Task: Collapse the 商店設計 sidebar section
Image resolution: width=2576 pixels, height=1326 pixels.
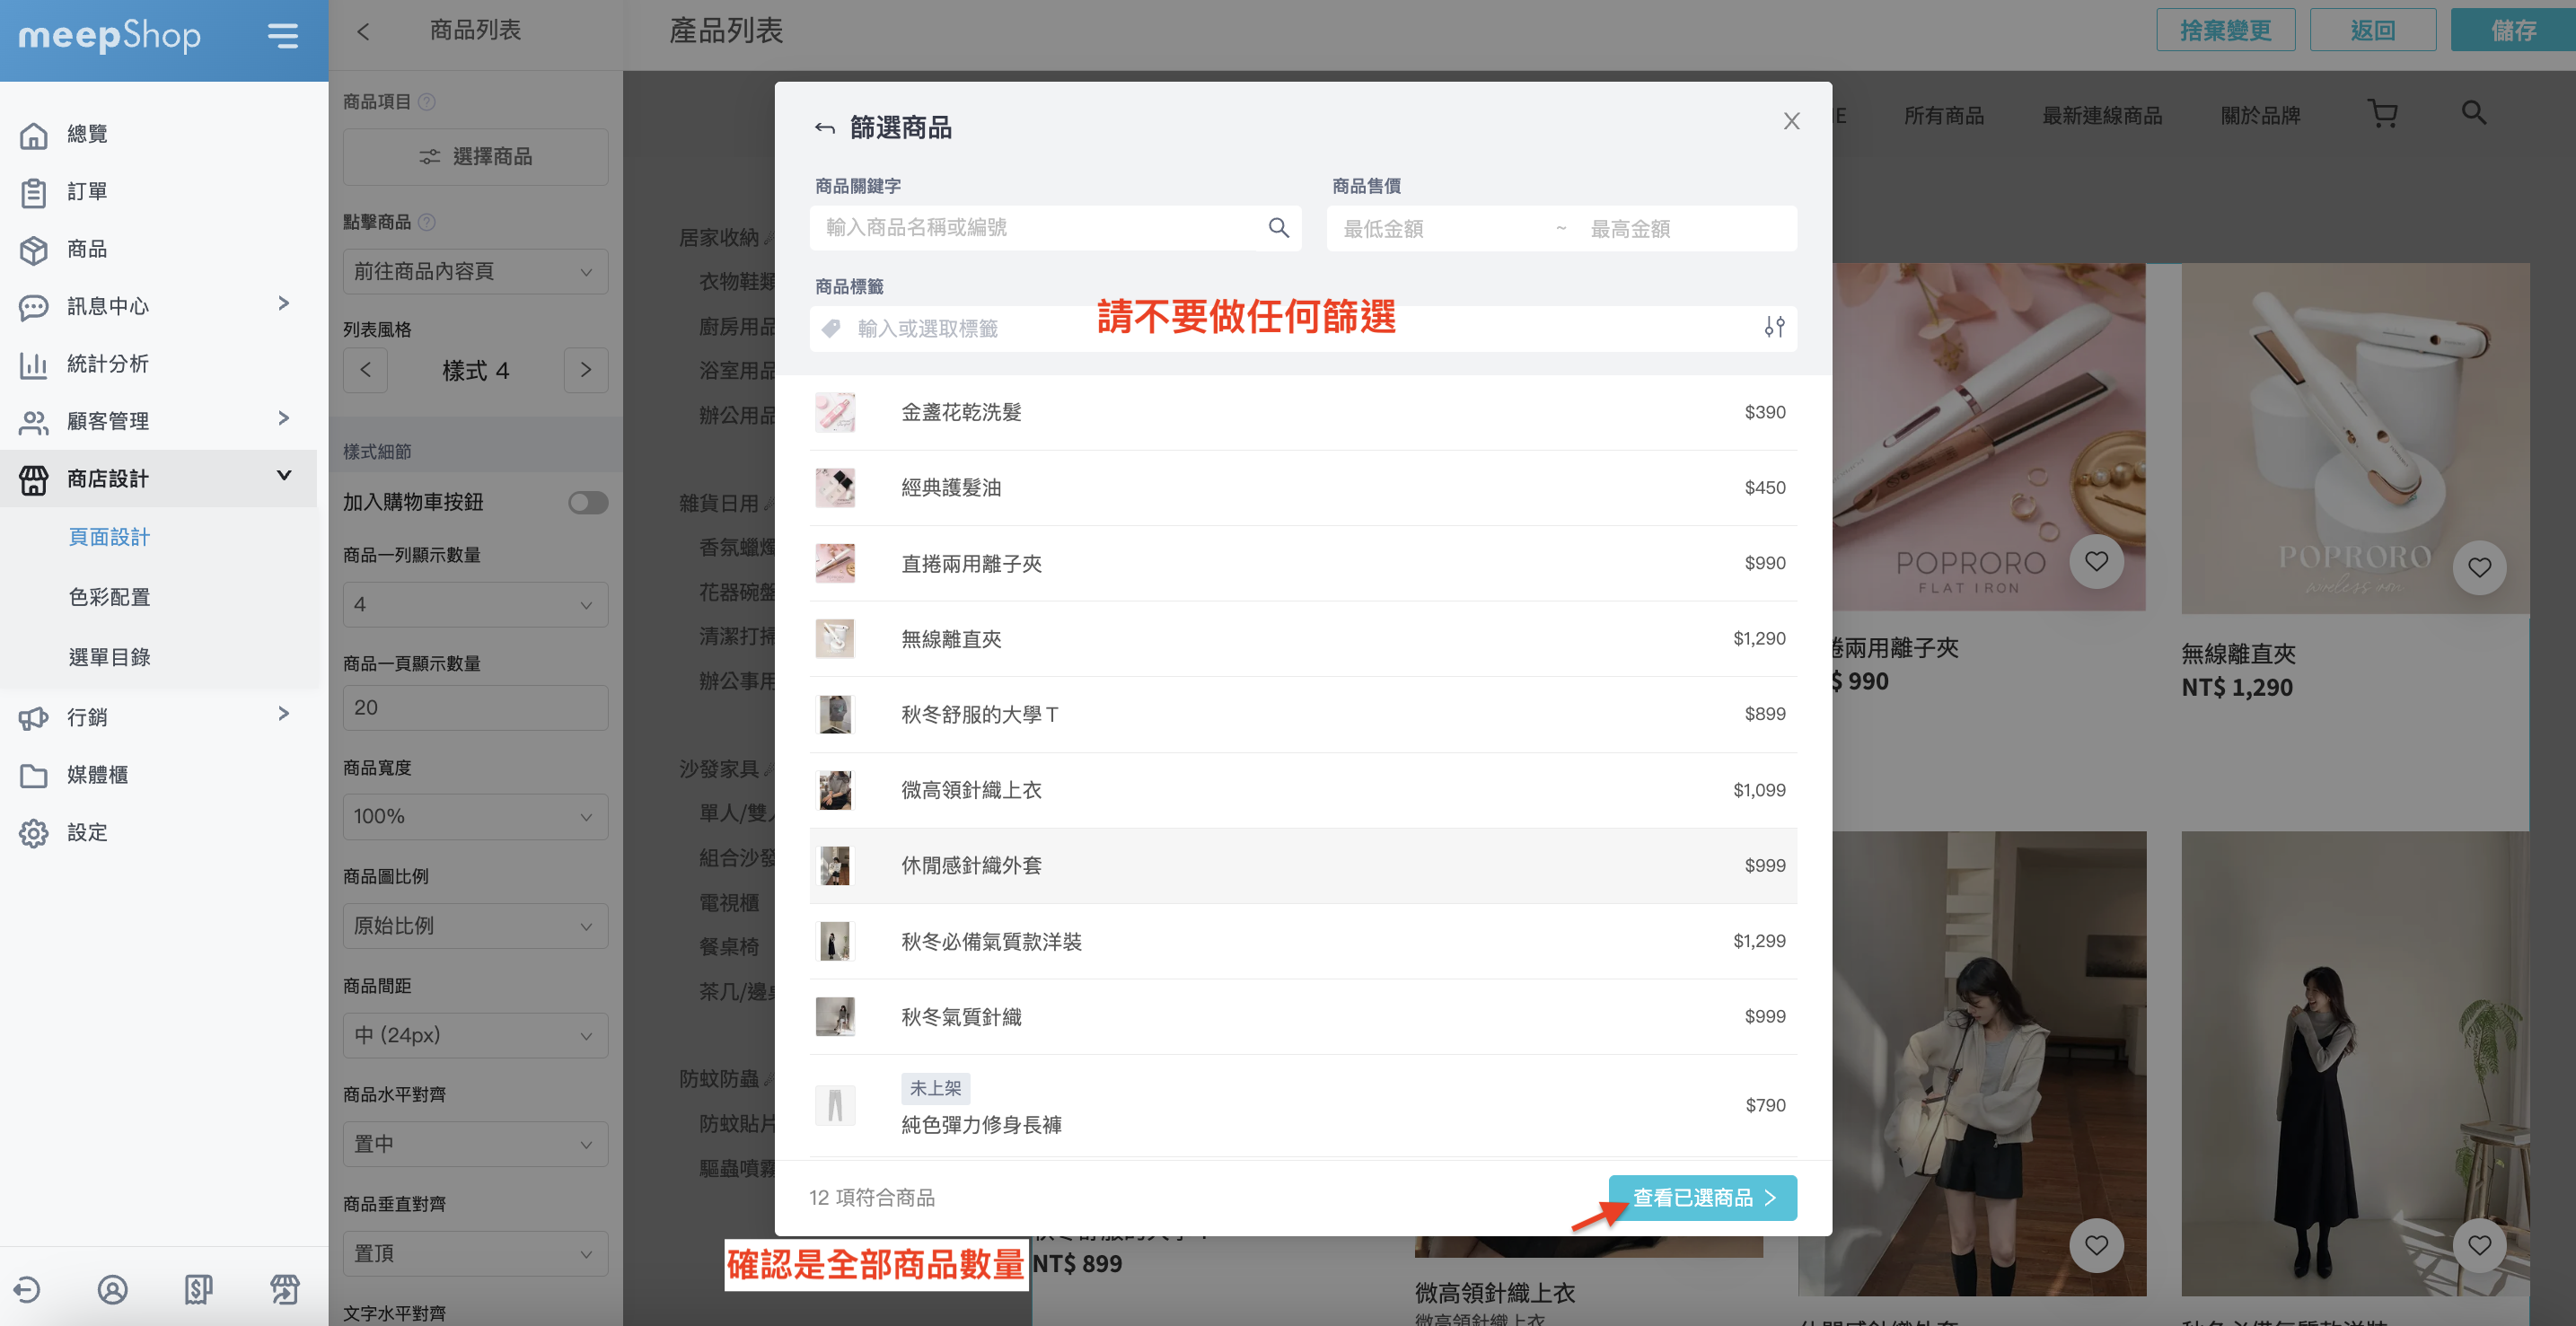Action: click(284, 477)
